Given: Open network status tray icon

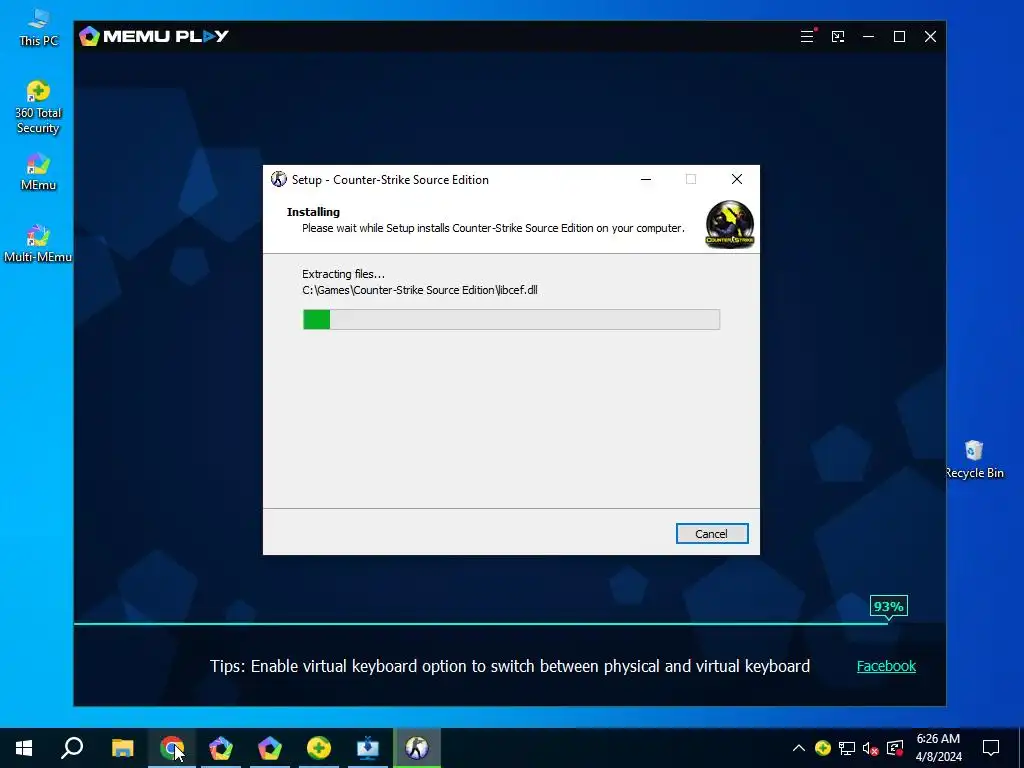Looking at the screenshot, I should pyautogui.click(x=847, y=748).
